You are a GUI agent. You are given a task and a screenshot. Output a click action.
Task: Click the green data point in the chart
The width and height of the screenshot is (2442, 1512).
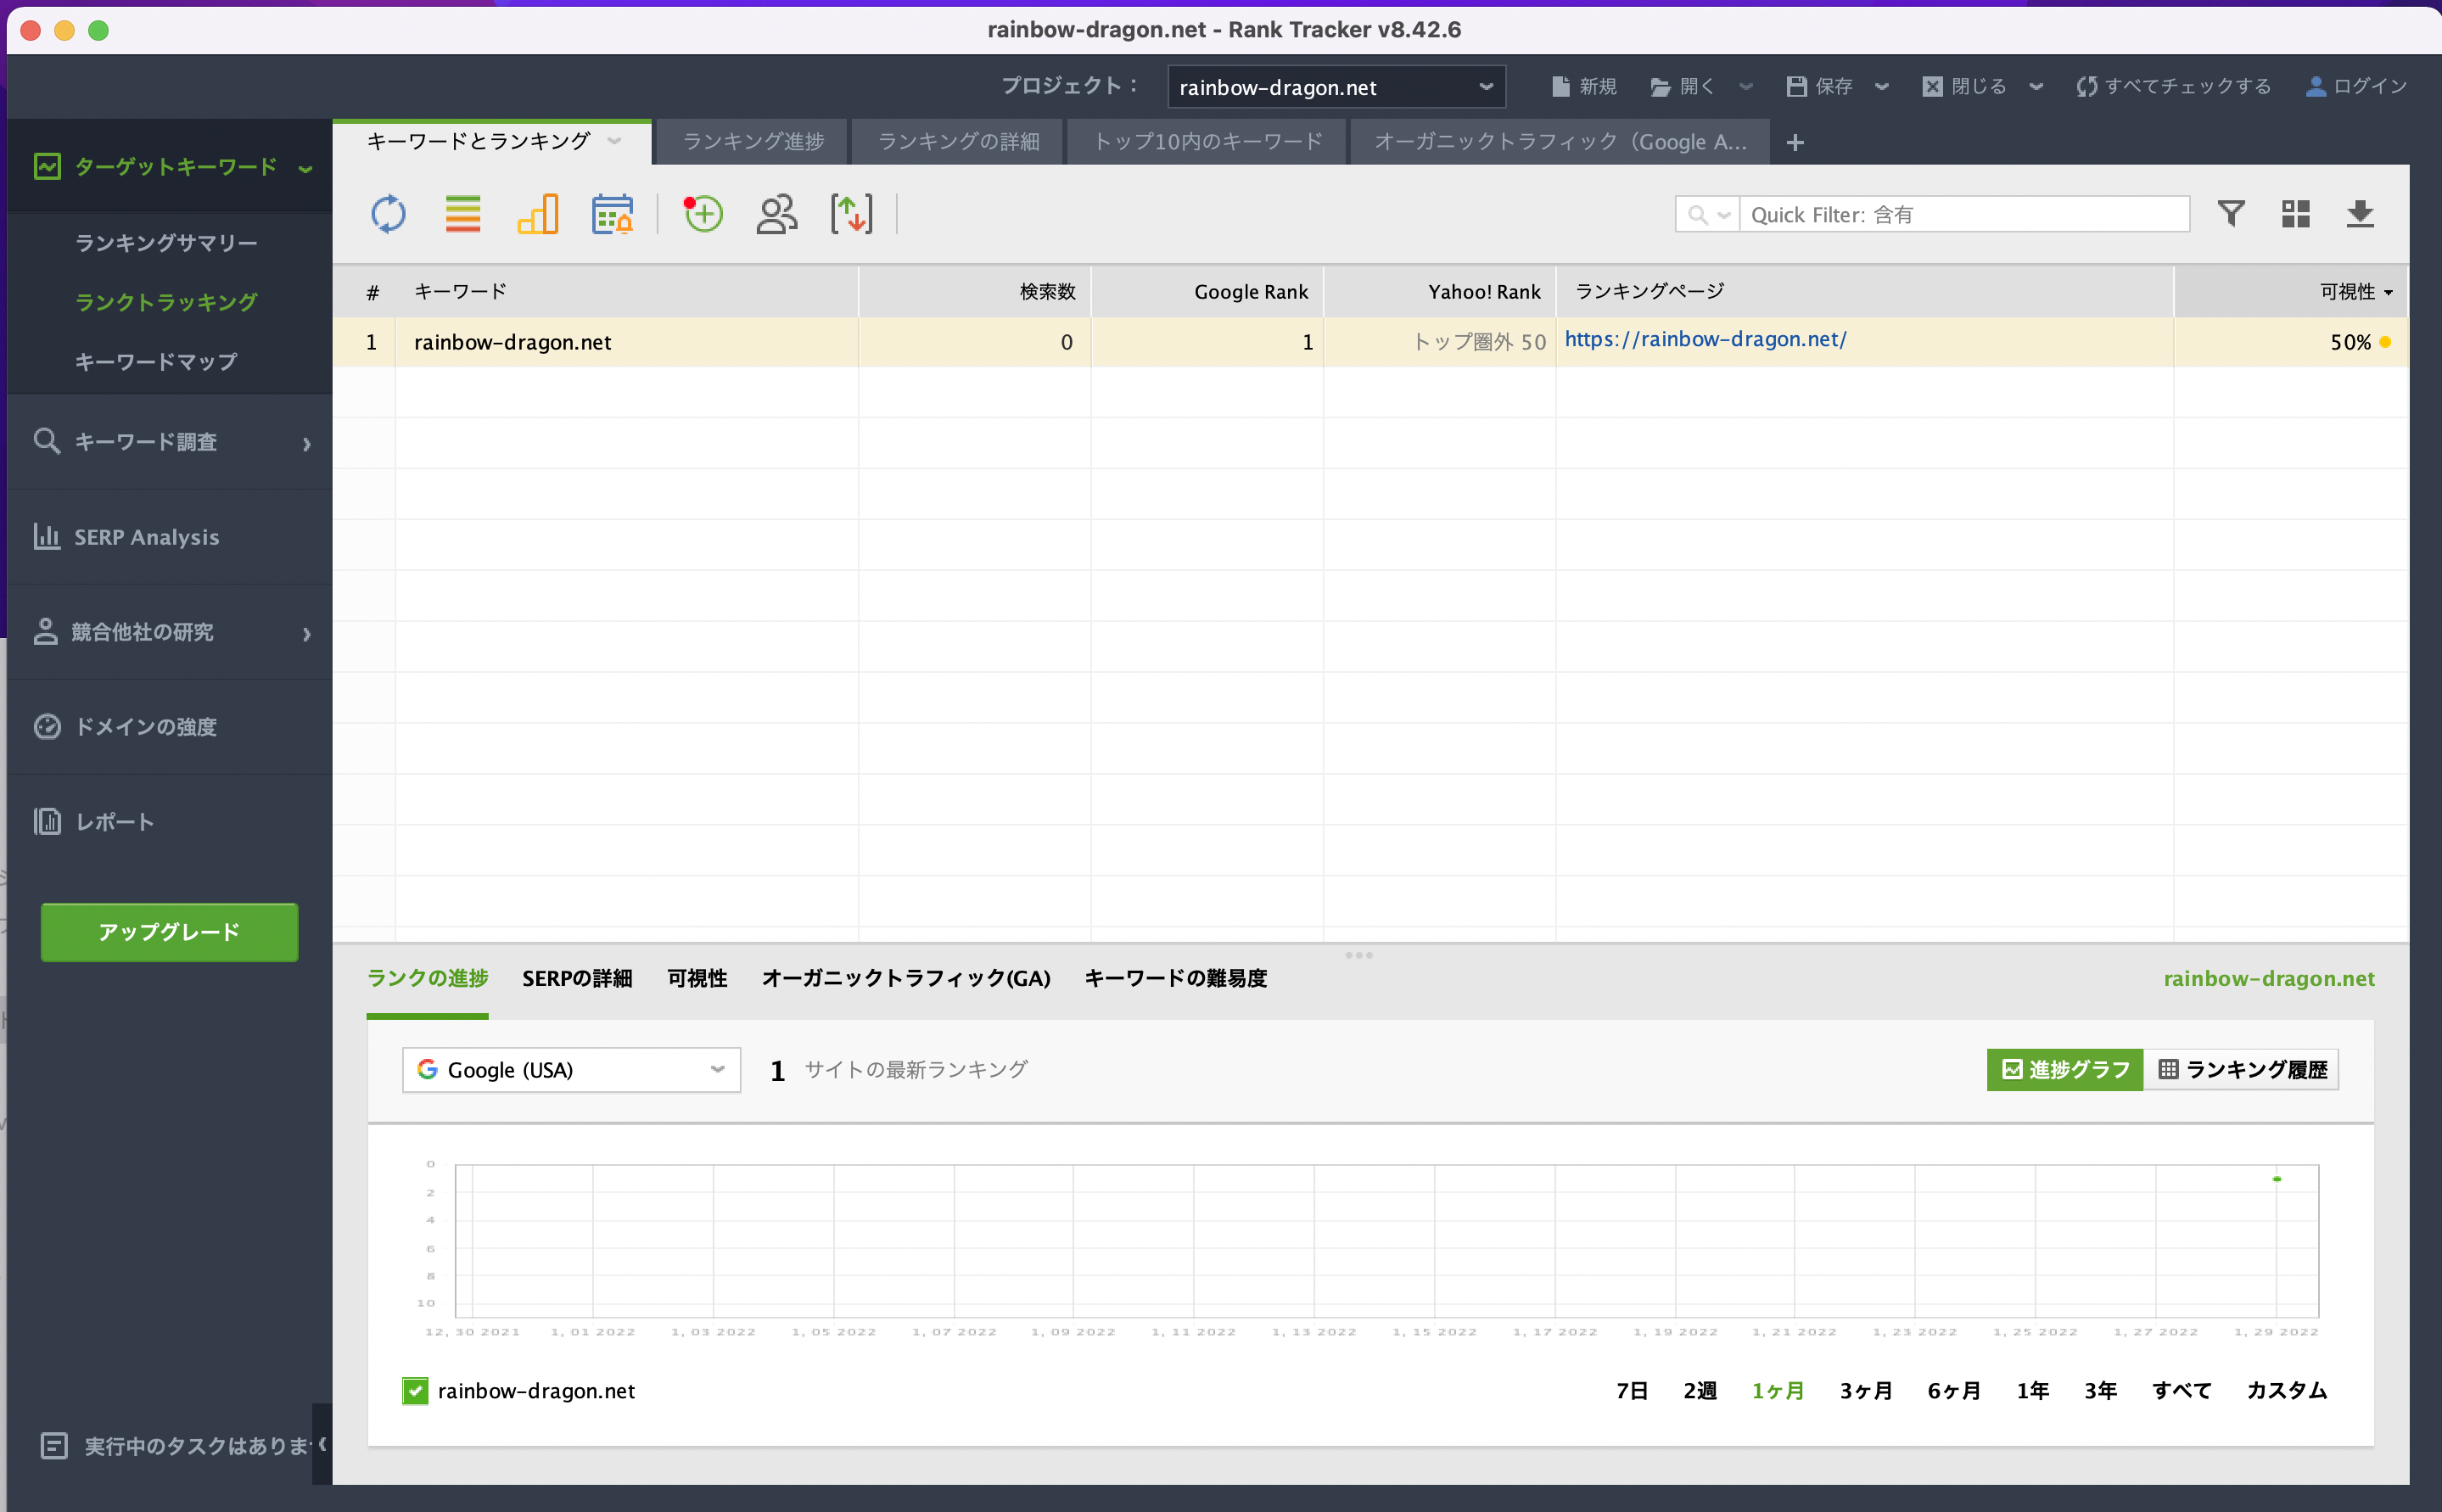[2277, 1179]
